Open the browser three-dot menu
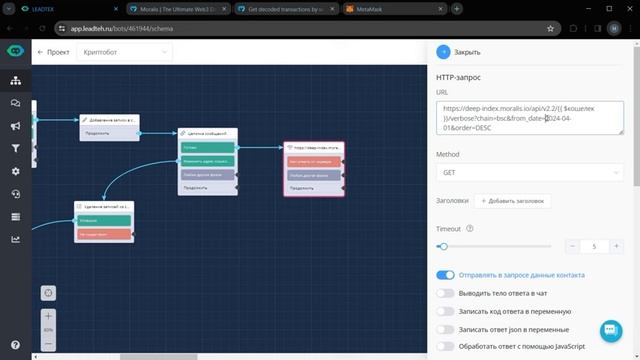 click(631, 29)
